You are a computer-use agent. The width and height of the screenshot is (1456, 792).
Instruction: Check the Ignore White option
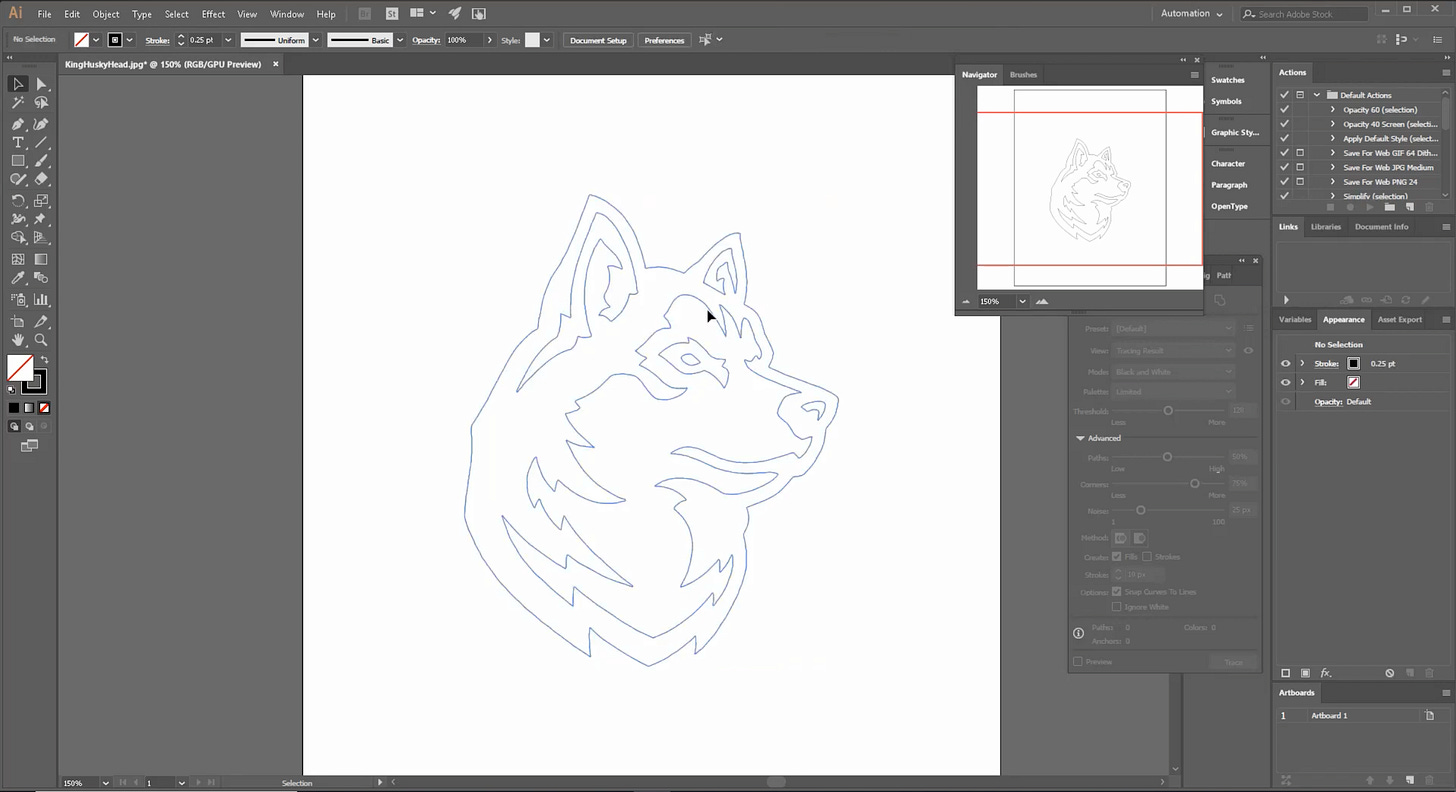pos(1116,607)
